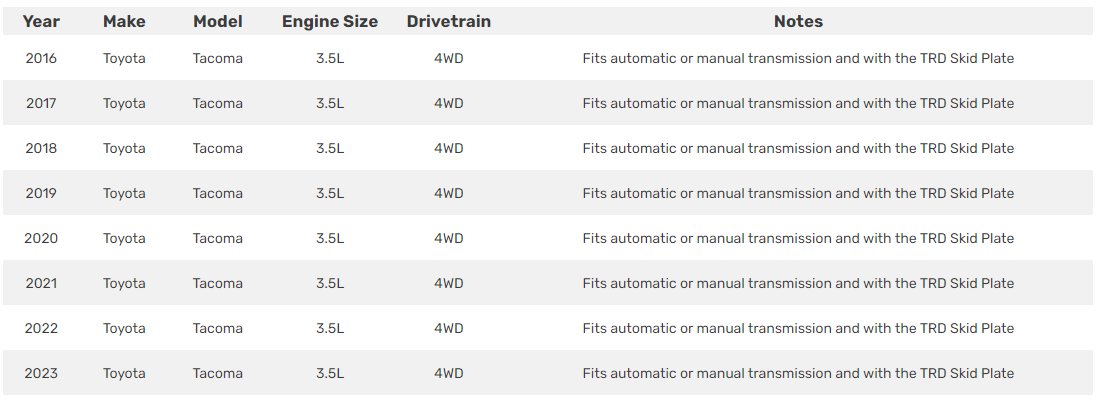Click Toyota in the 2016 row
The width and height of the screenshot is (1098, 403).
[x=124, y=59]
